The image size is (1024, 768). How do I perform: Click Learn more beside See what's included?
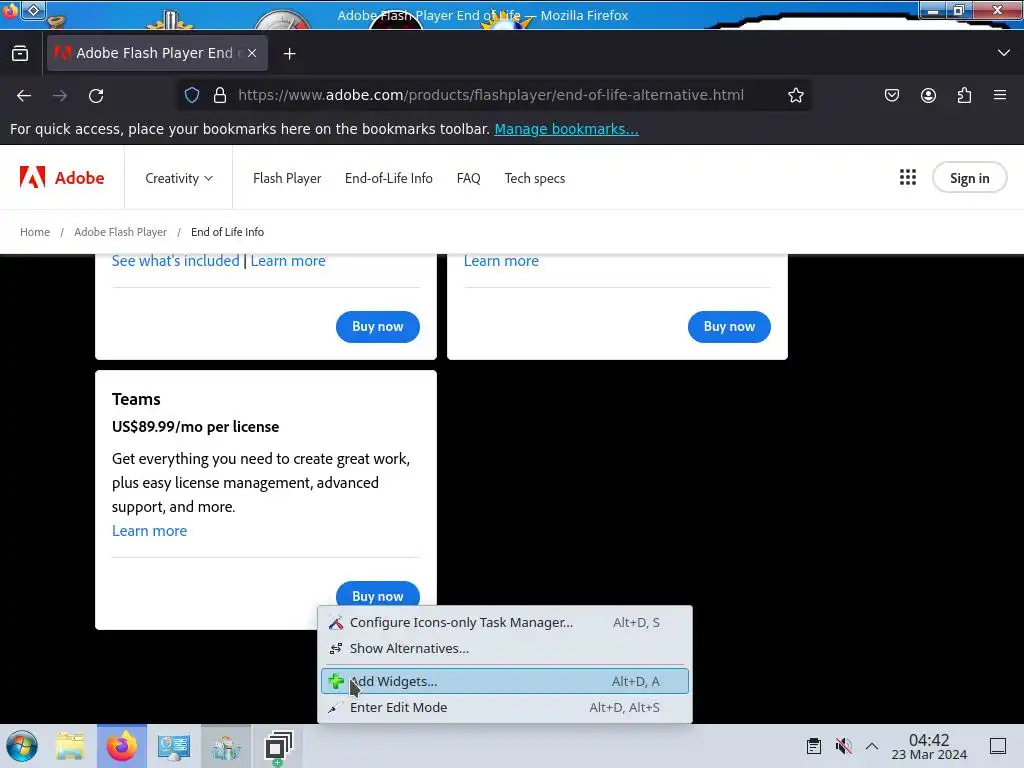tap(288, 261)
